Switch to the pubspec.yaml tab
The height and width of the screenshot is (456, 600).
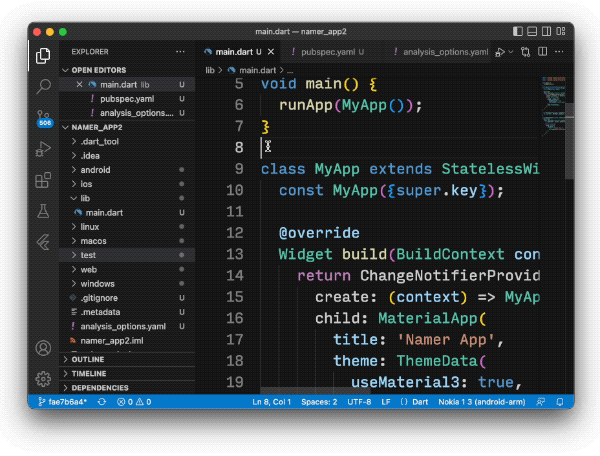point(326,51)
